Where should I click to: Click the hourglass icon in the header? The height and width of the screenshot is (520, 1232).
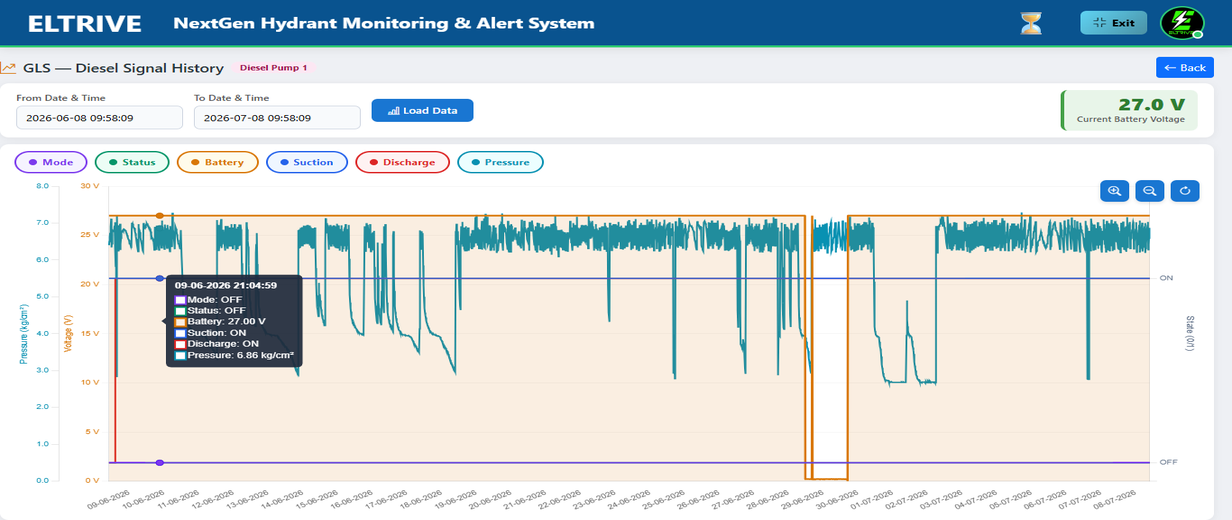tap(1030, 22)
